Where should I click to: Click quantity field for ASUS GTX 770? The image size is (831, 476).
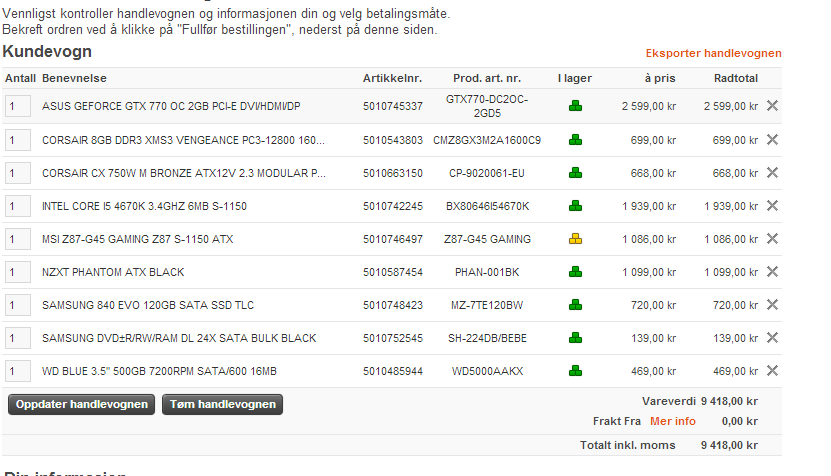coord(17,106)
